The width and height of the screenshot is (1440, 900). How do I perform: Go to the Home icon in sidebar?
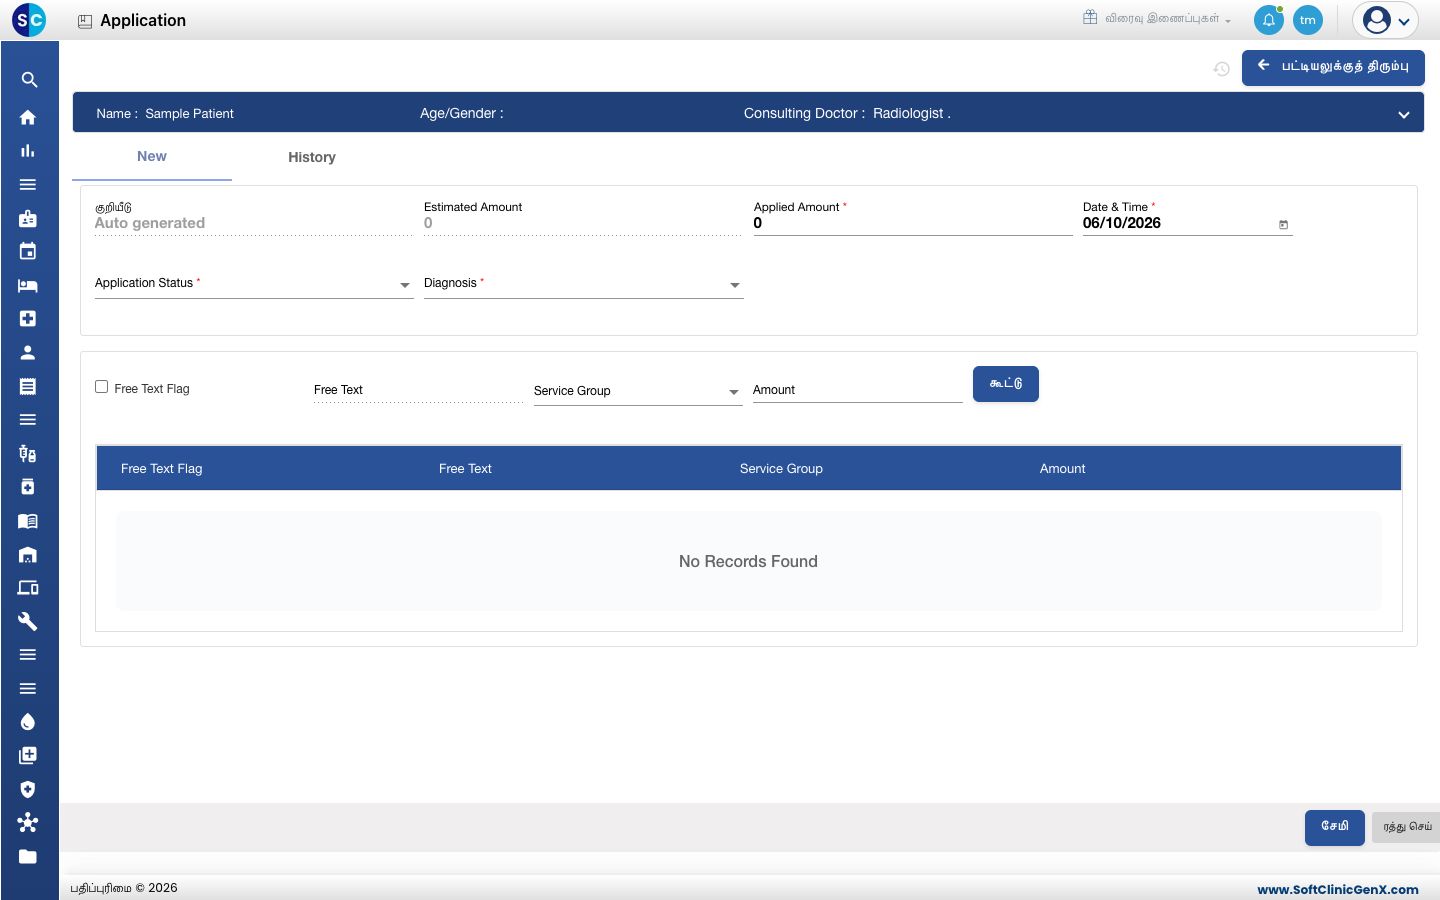point(28,117)
